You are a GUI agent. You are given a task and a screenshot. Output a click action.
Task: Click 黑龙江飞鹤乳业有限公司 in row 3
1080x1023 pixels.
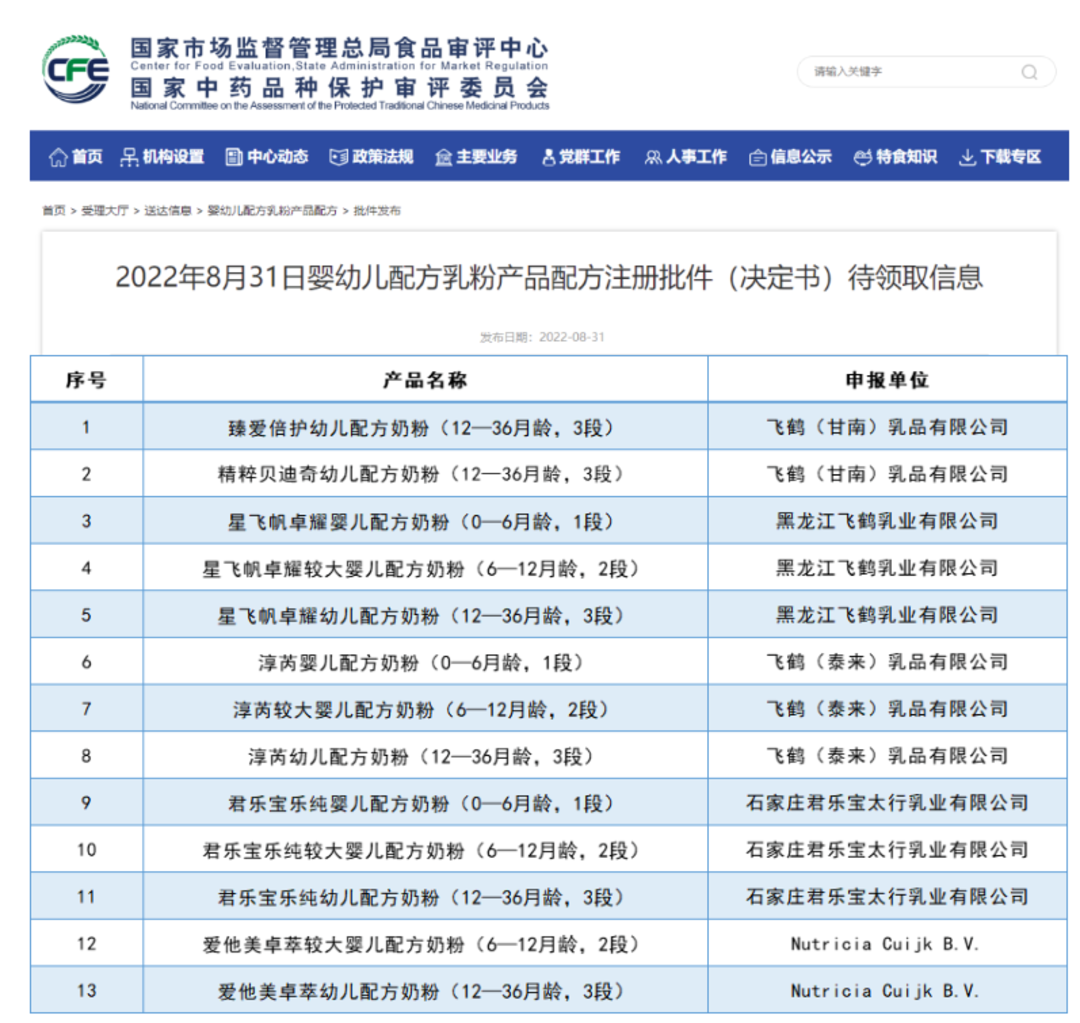[887, 521]
